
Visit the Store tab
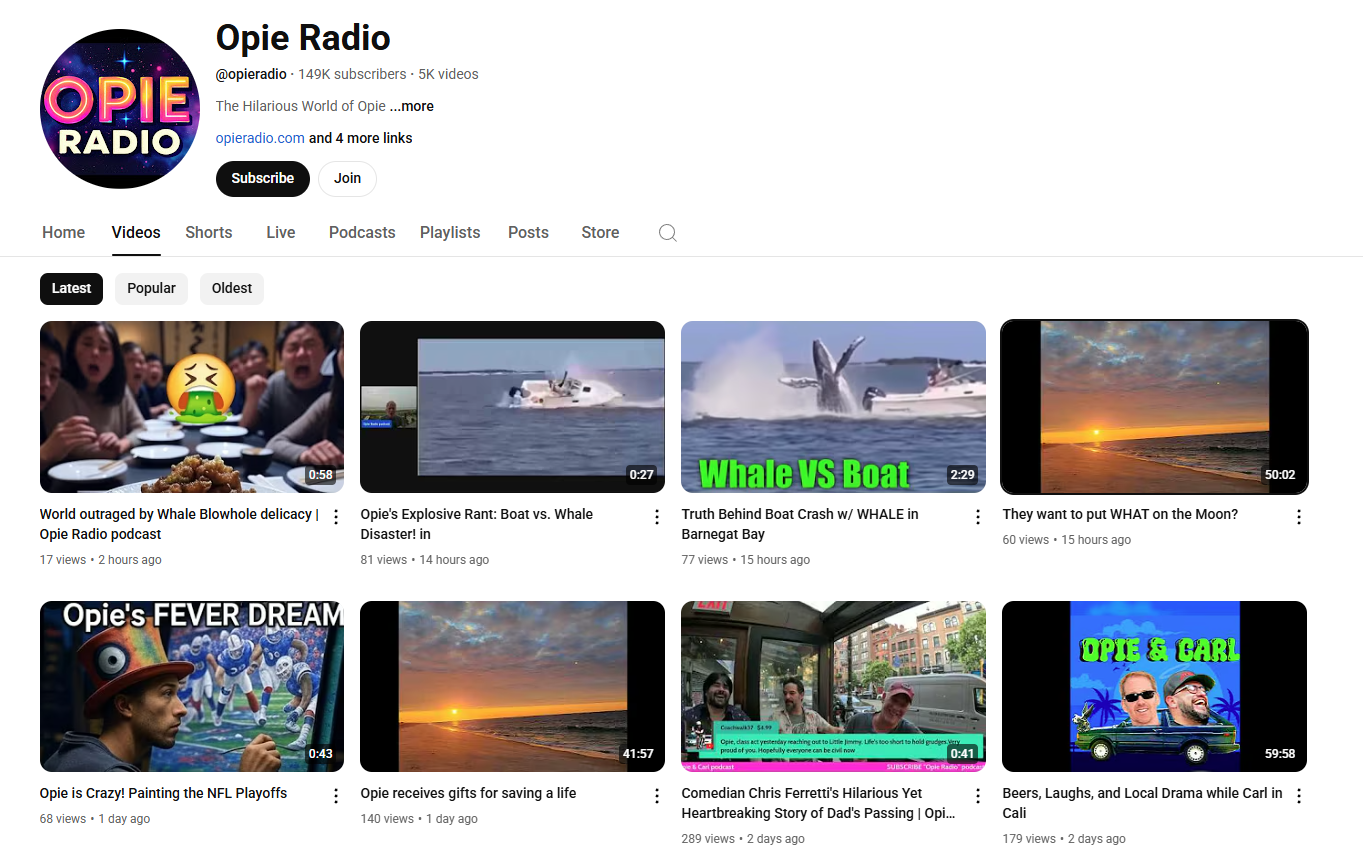[x=600, y=232]
